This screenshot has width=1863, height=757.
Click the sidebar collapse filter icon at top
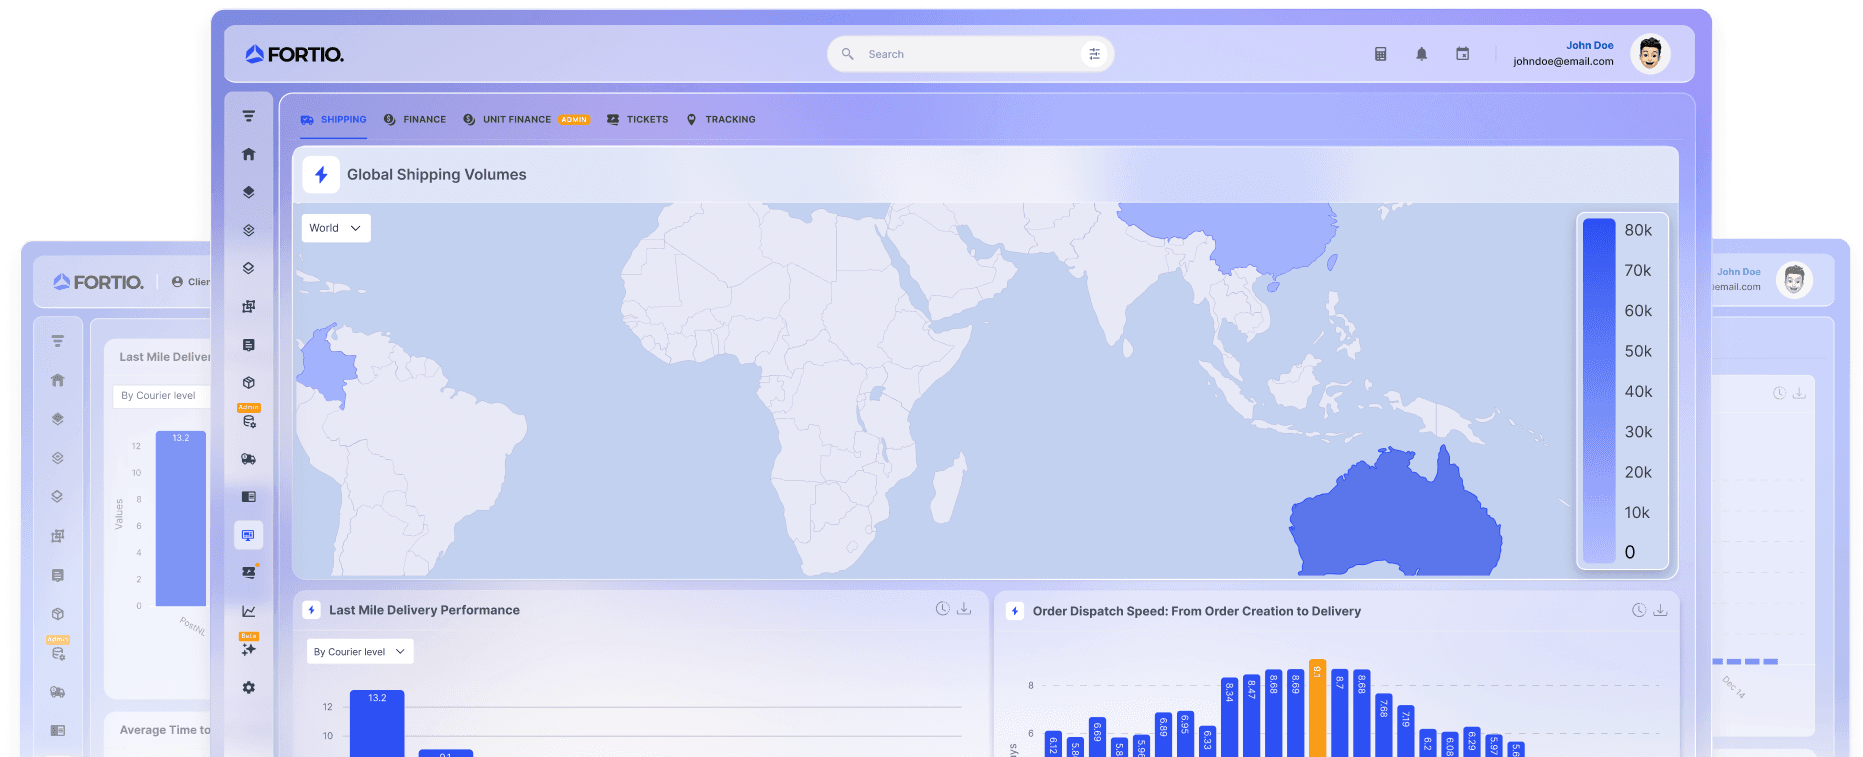coord(249,116)
